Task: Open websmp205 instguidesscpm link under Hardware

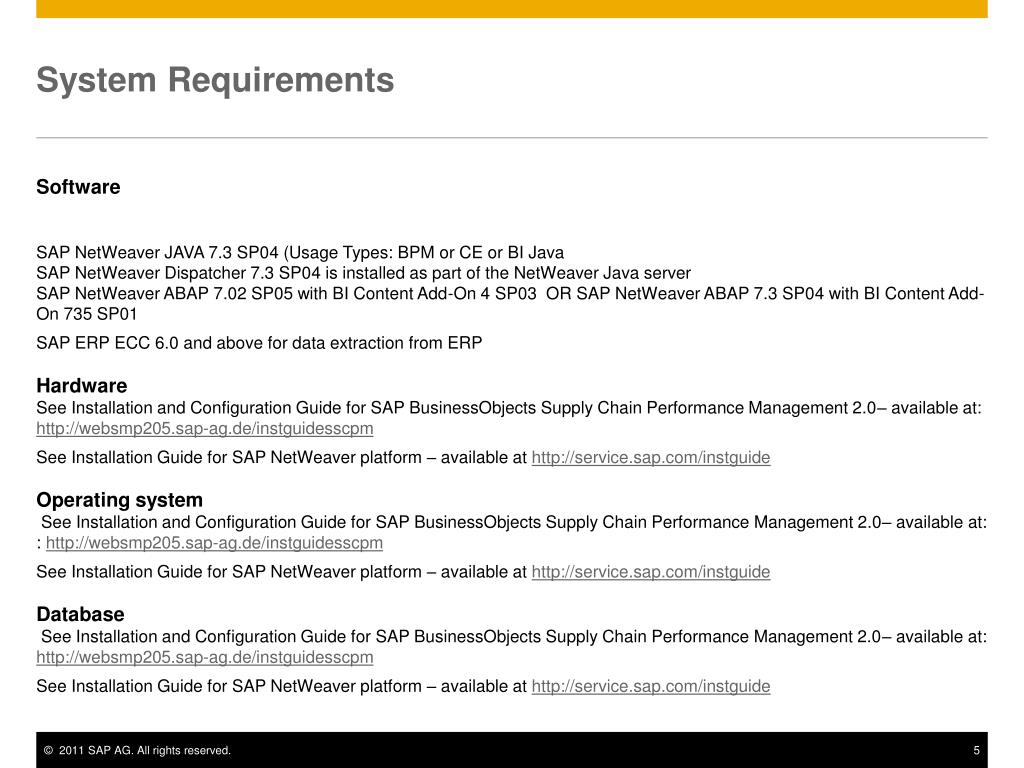Action: [204, 429]
